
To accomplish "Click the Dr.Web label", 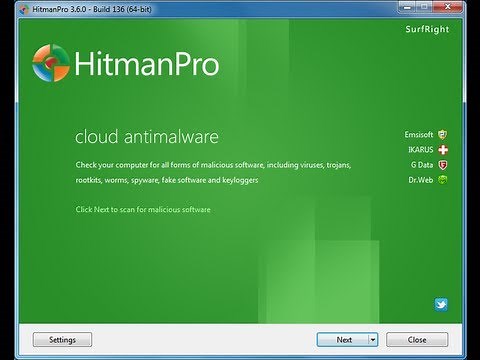I will click(x=421, y=180).
